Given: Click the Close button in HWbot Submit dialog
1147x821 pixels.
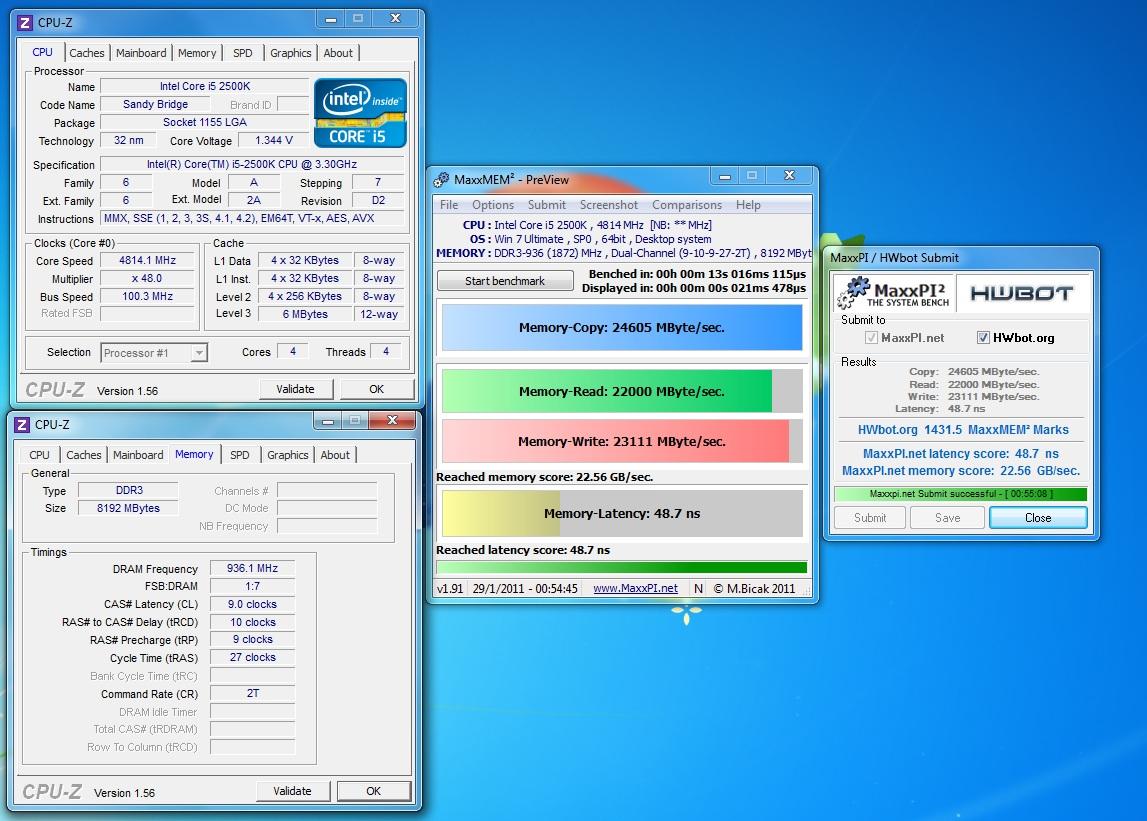Looking at the screenshot, I should tap(1038, 517).
